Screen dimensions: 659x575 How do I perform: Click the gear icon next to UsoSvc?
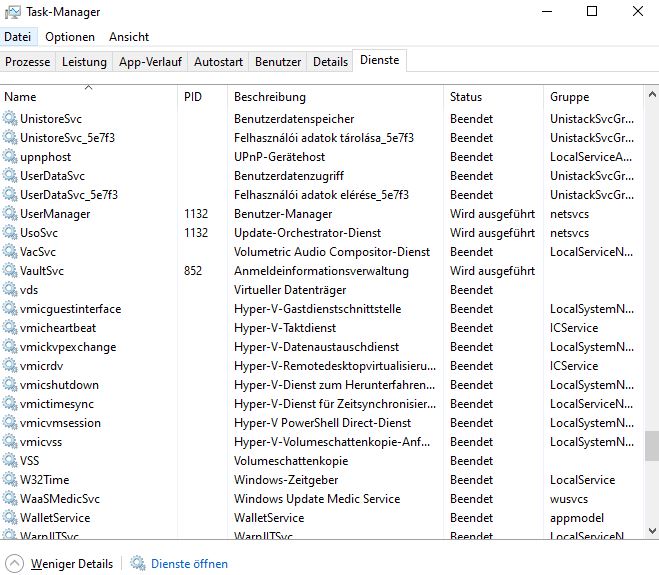[10, 232]
